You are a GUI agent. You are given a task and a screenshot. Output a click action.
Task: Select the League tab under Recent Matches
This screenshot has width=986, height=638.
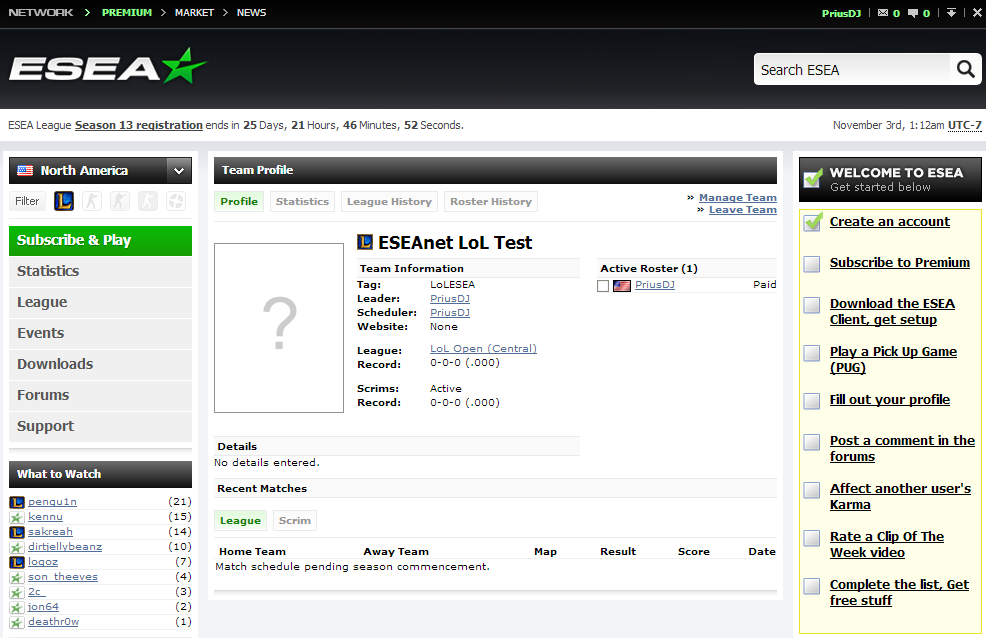tap(240, 520)
